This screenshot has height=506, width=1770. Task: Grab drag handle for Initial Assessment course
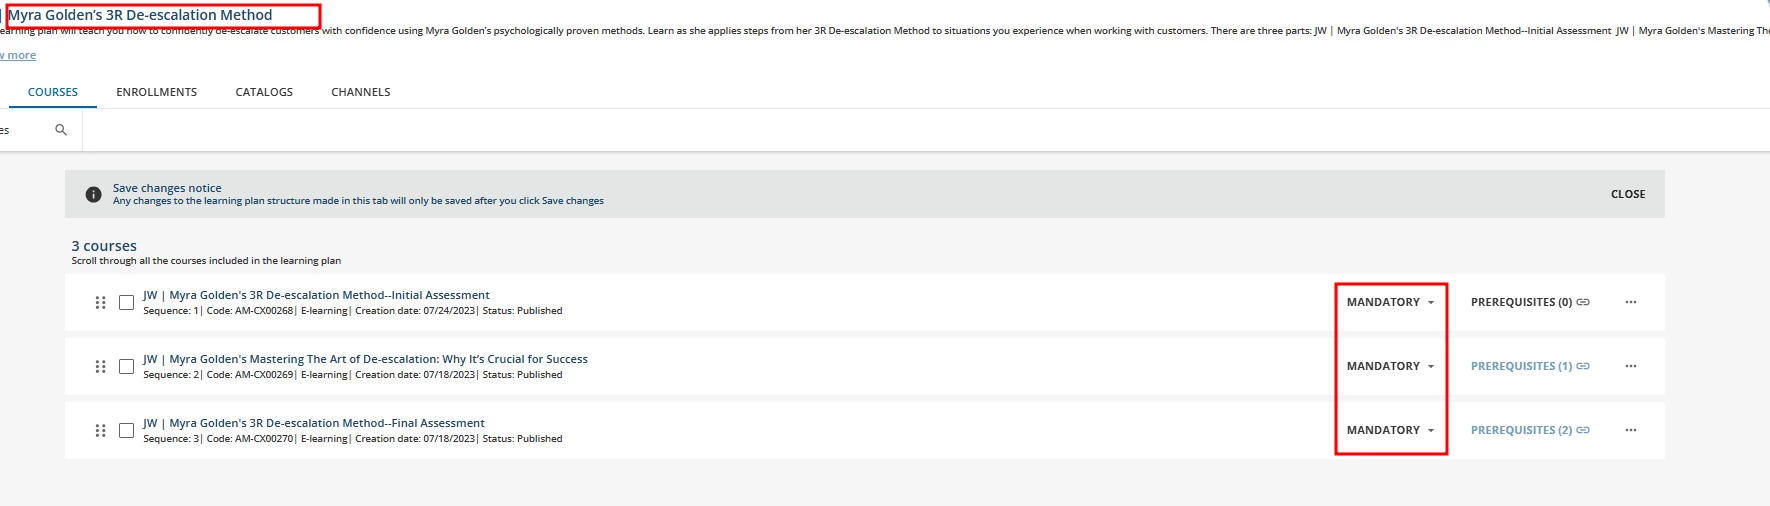tap(100, 302)
